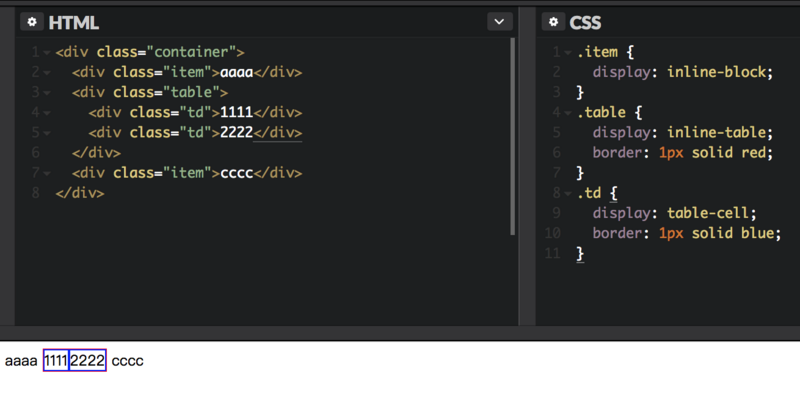Place cursor on inline-table value
The height and width of the screenshot is (398, 800).
tap(720, 133)
